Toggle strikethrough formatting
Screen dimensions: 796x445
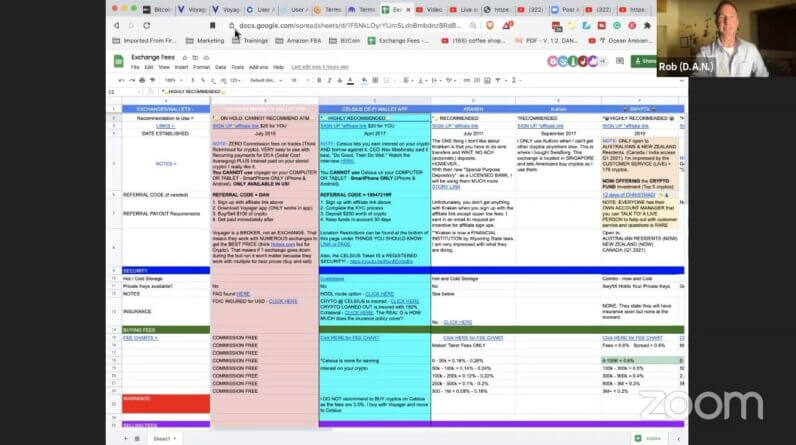click(x=340, y=80)
